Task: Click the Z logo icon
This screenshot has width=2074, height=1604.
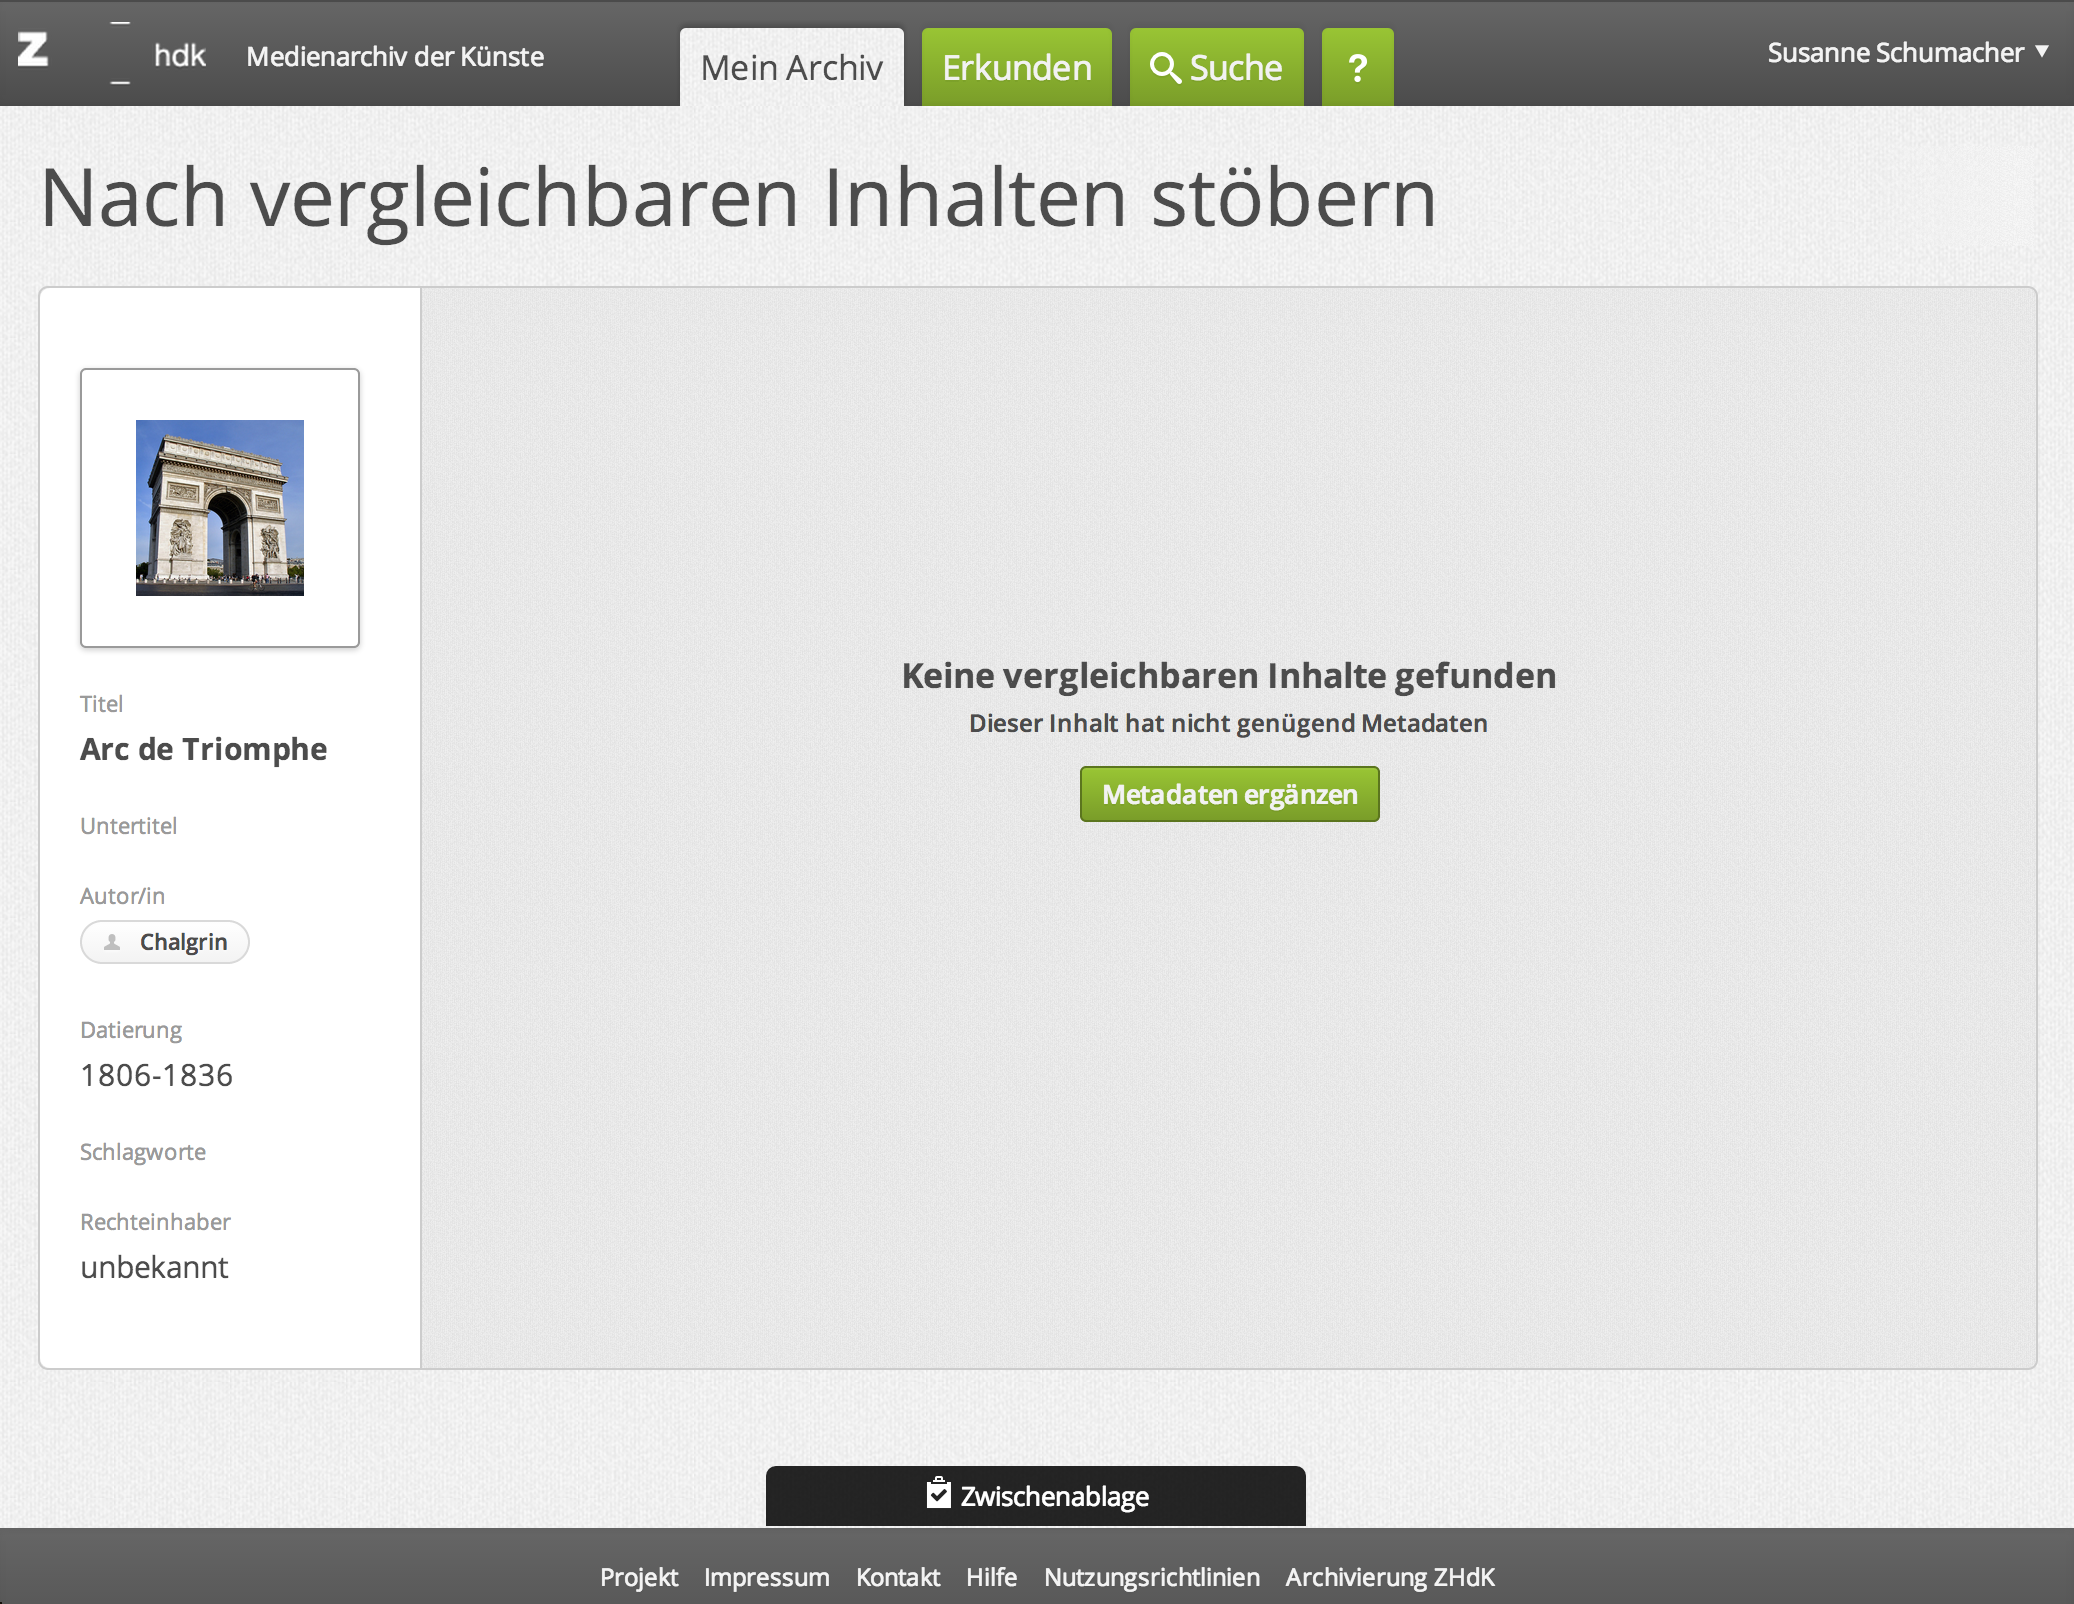Action: tap(33, 50)
